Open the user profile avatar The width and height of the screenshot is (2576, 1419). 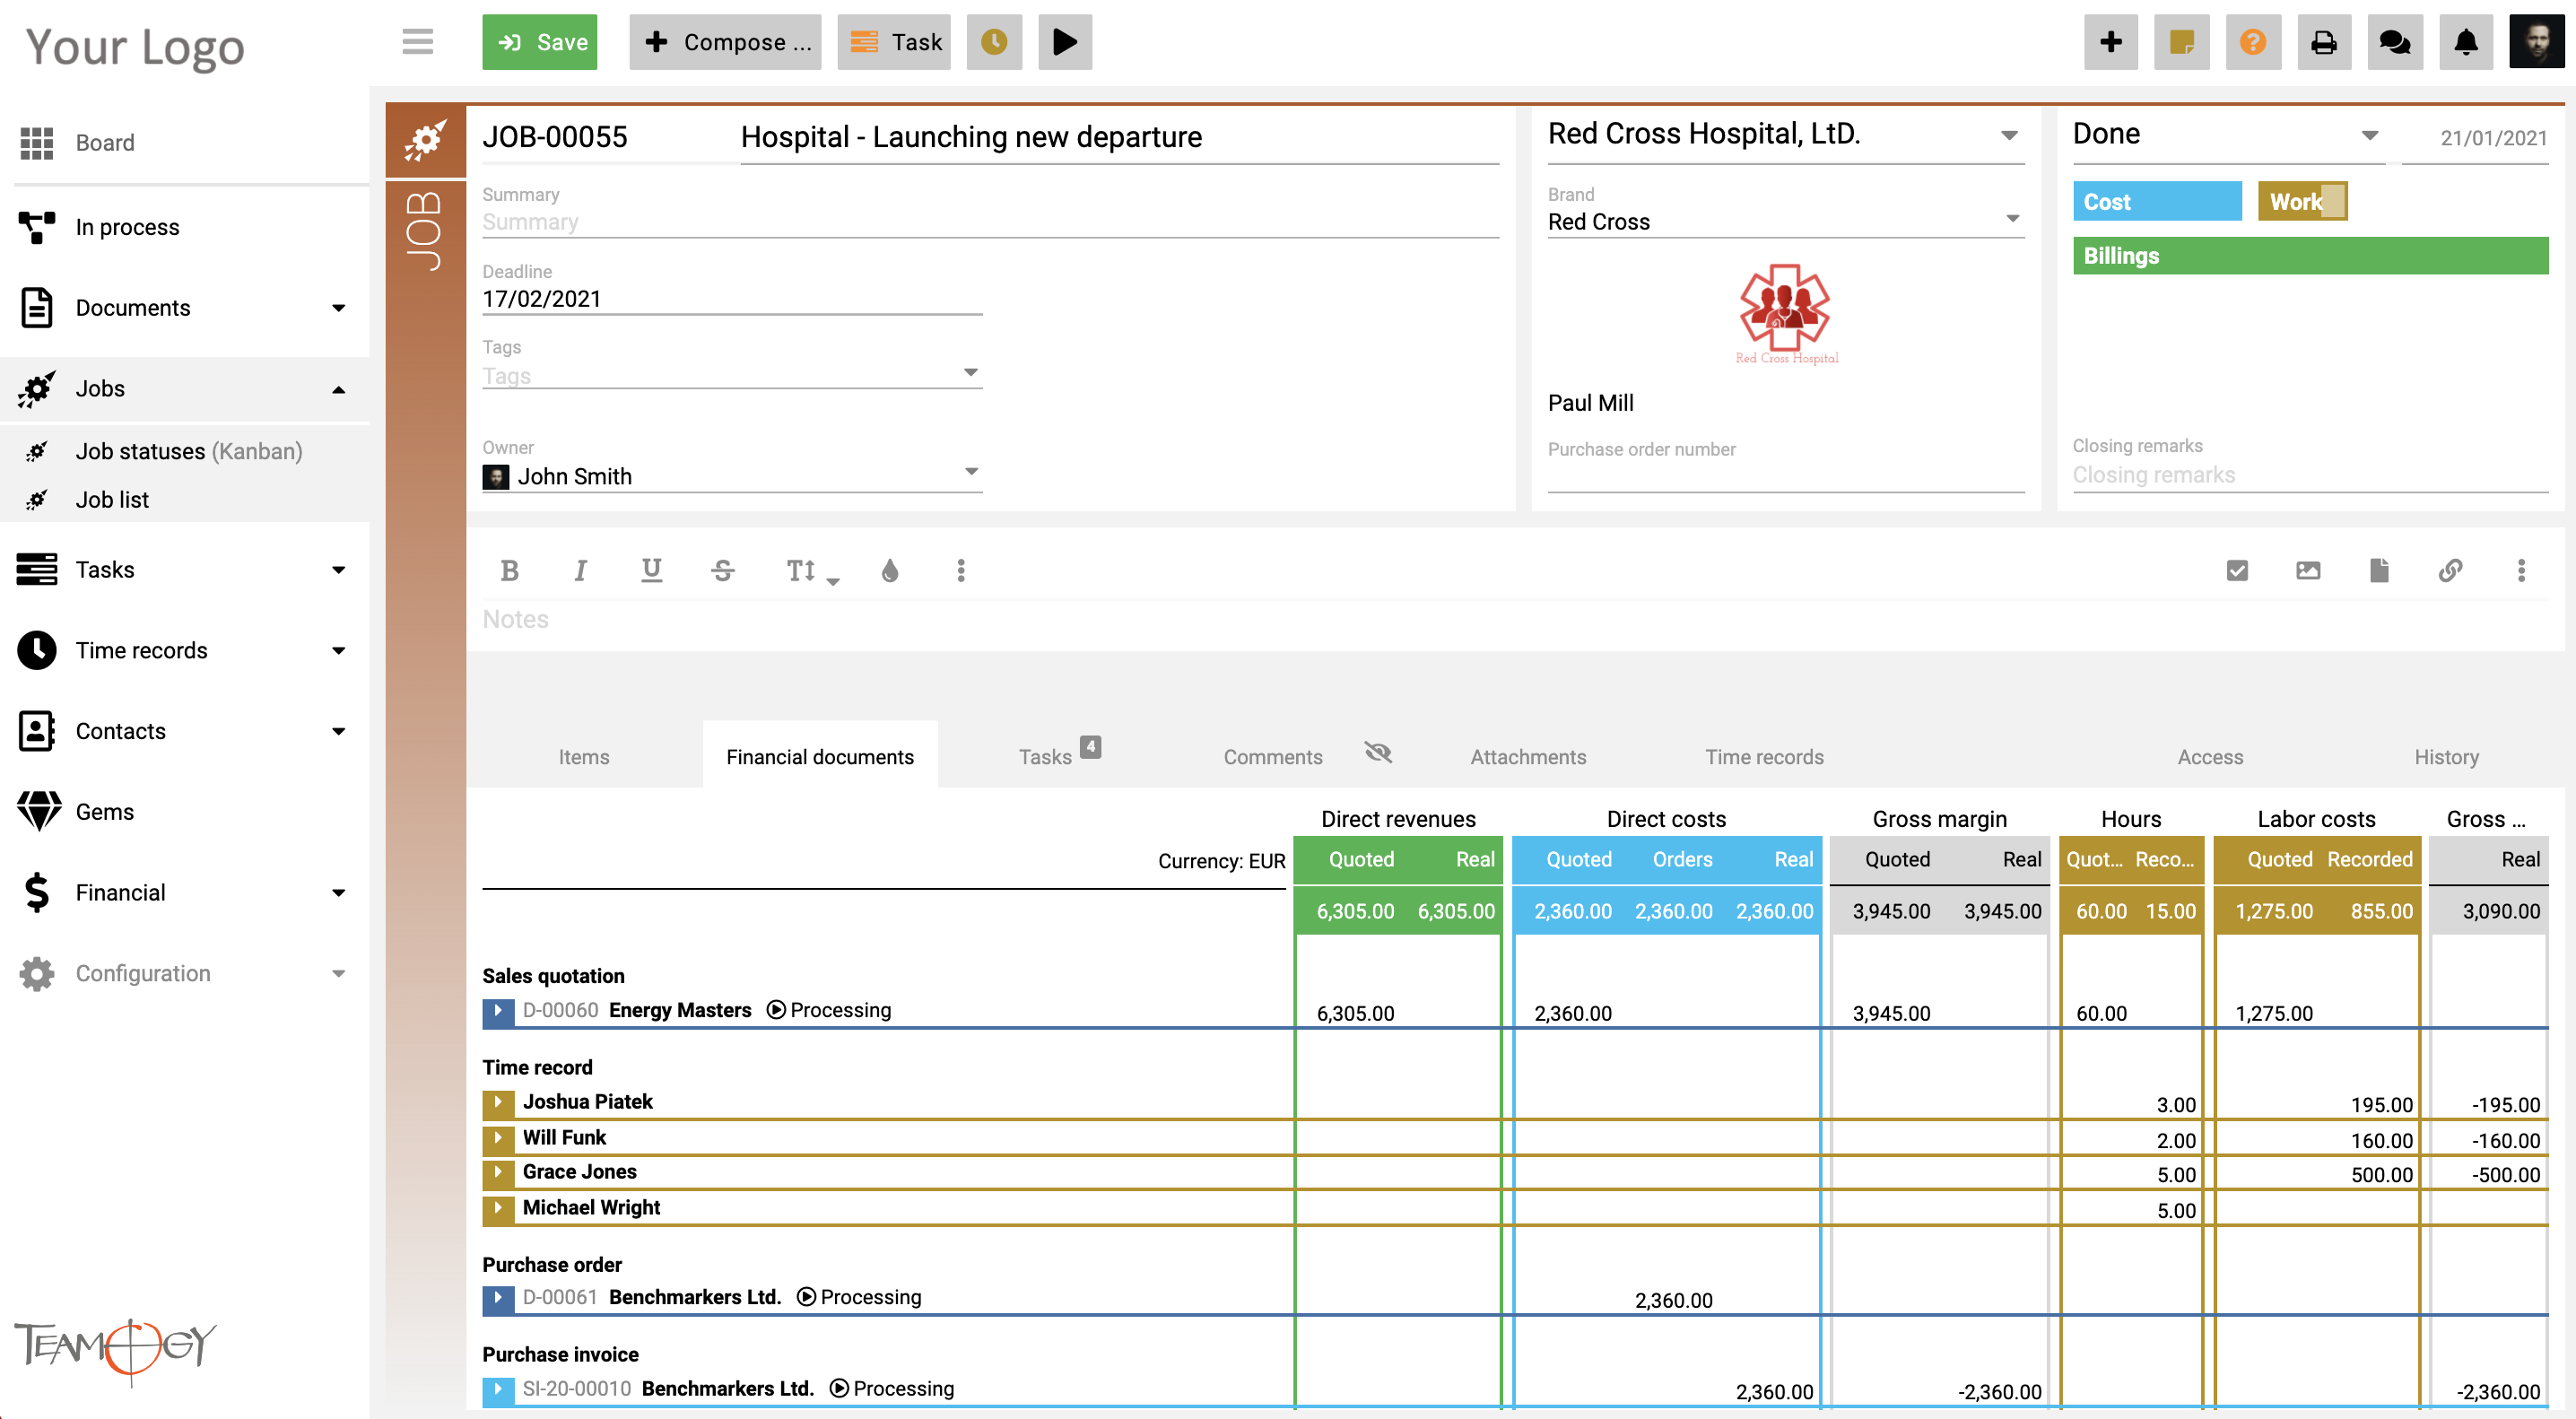[x=2537, y=42]
